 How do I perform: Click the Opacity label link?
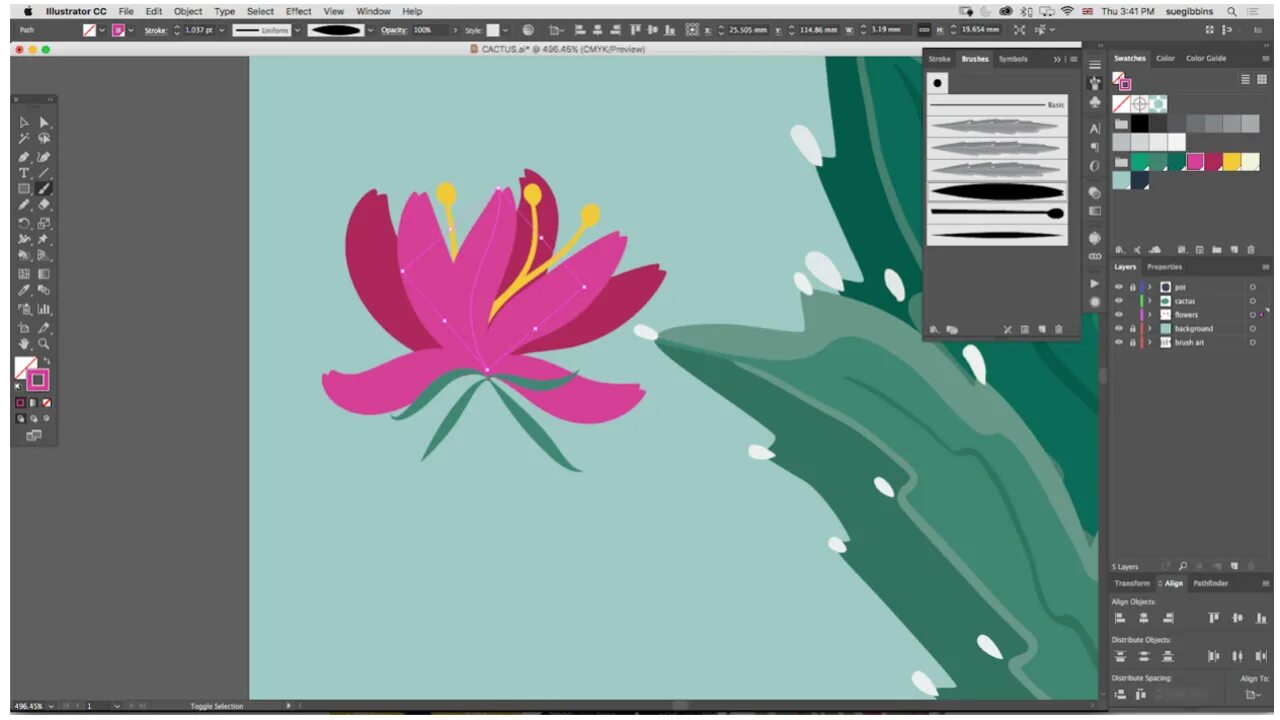pyautogui.click(x=394, y=30)
